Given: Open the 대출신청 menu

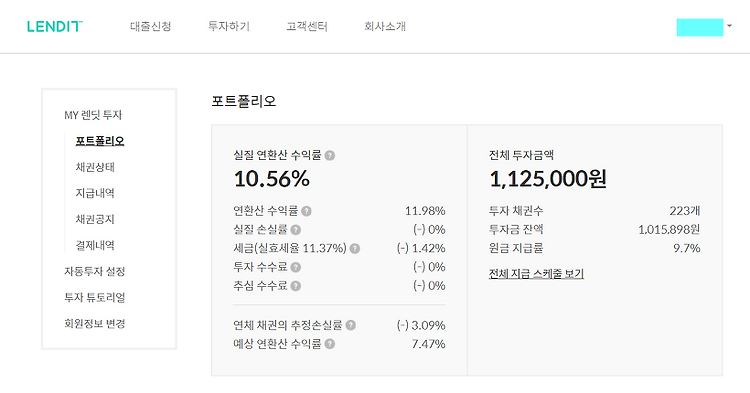Looking at the screenshot, I should point(150,26).
